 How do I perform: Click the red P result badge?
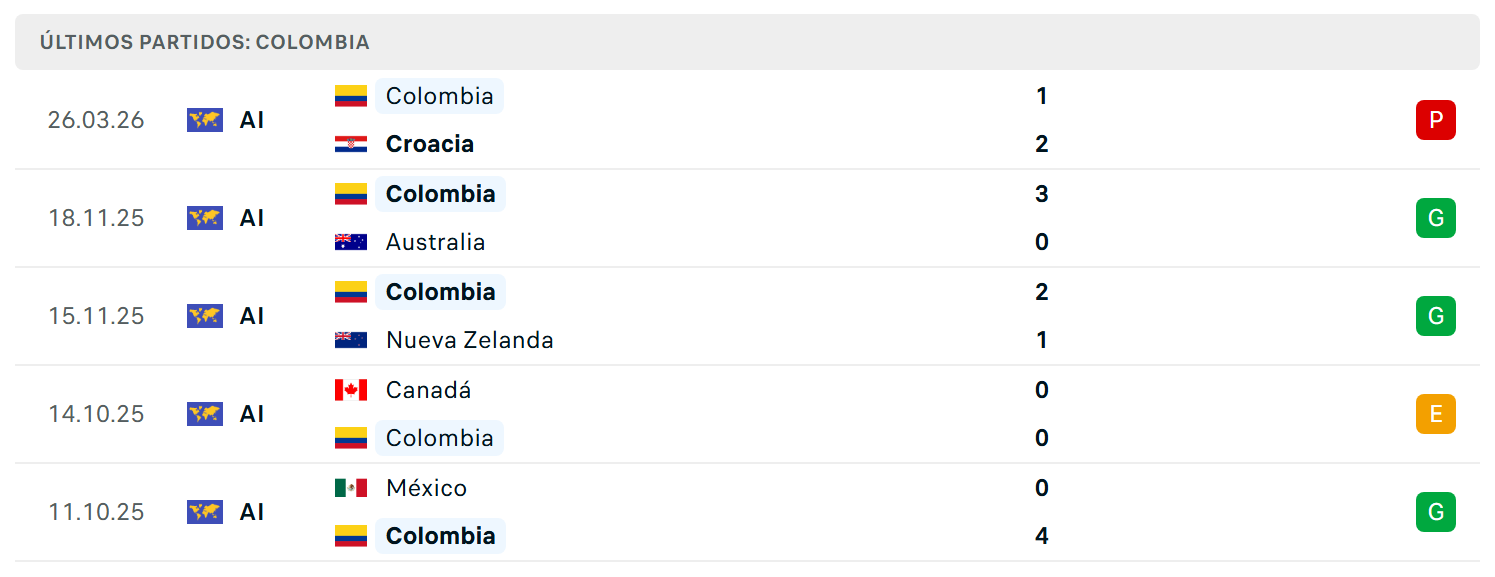(x=1436, y=120)
